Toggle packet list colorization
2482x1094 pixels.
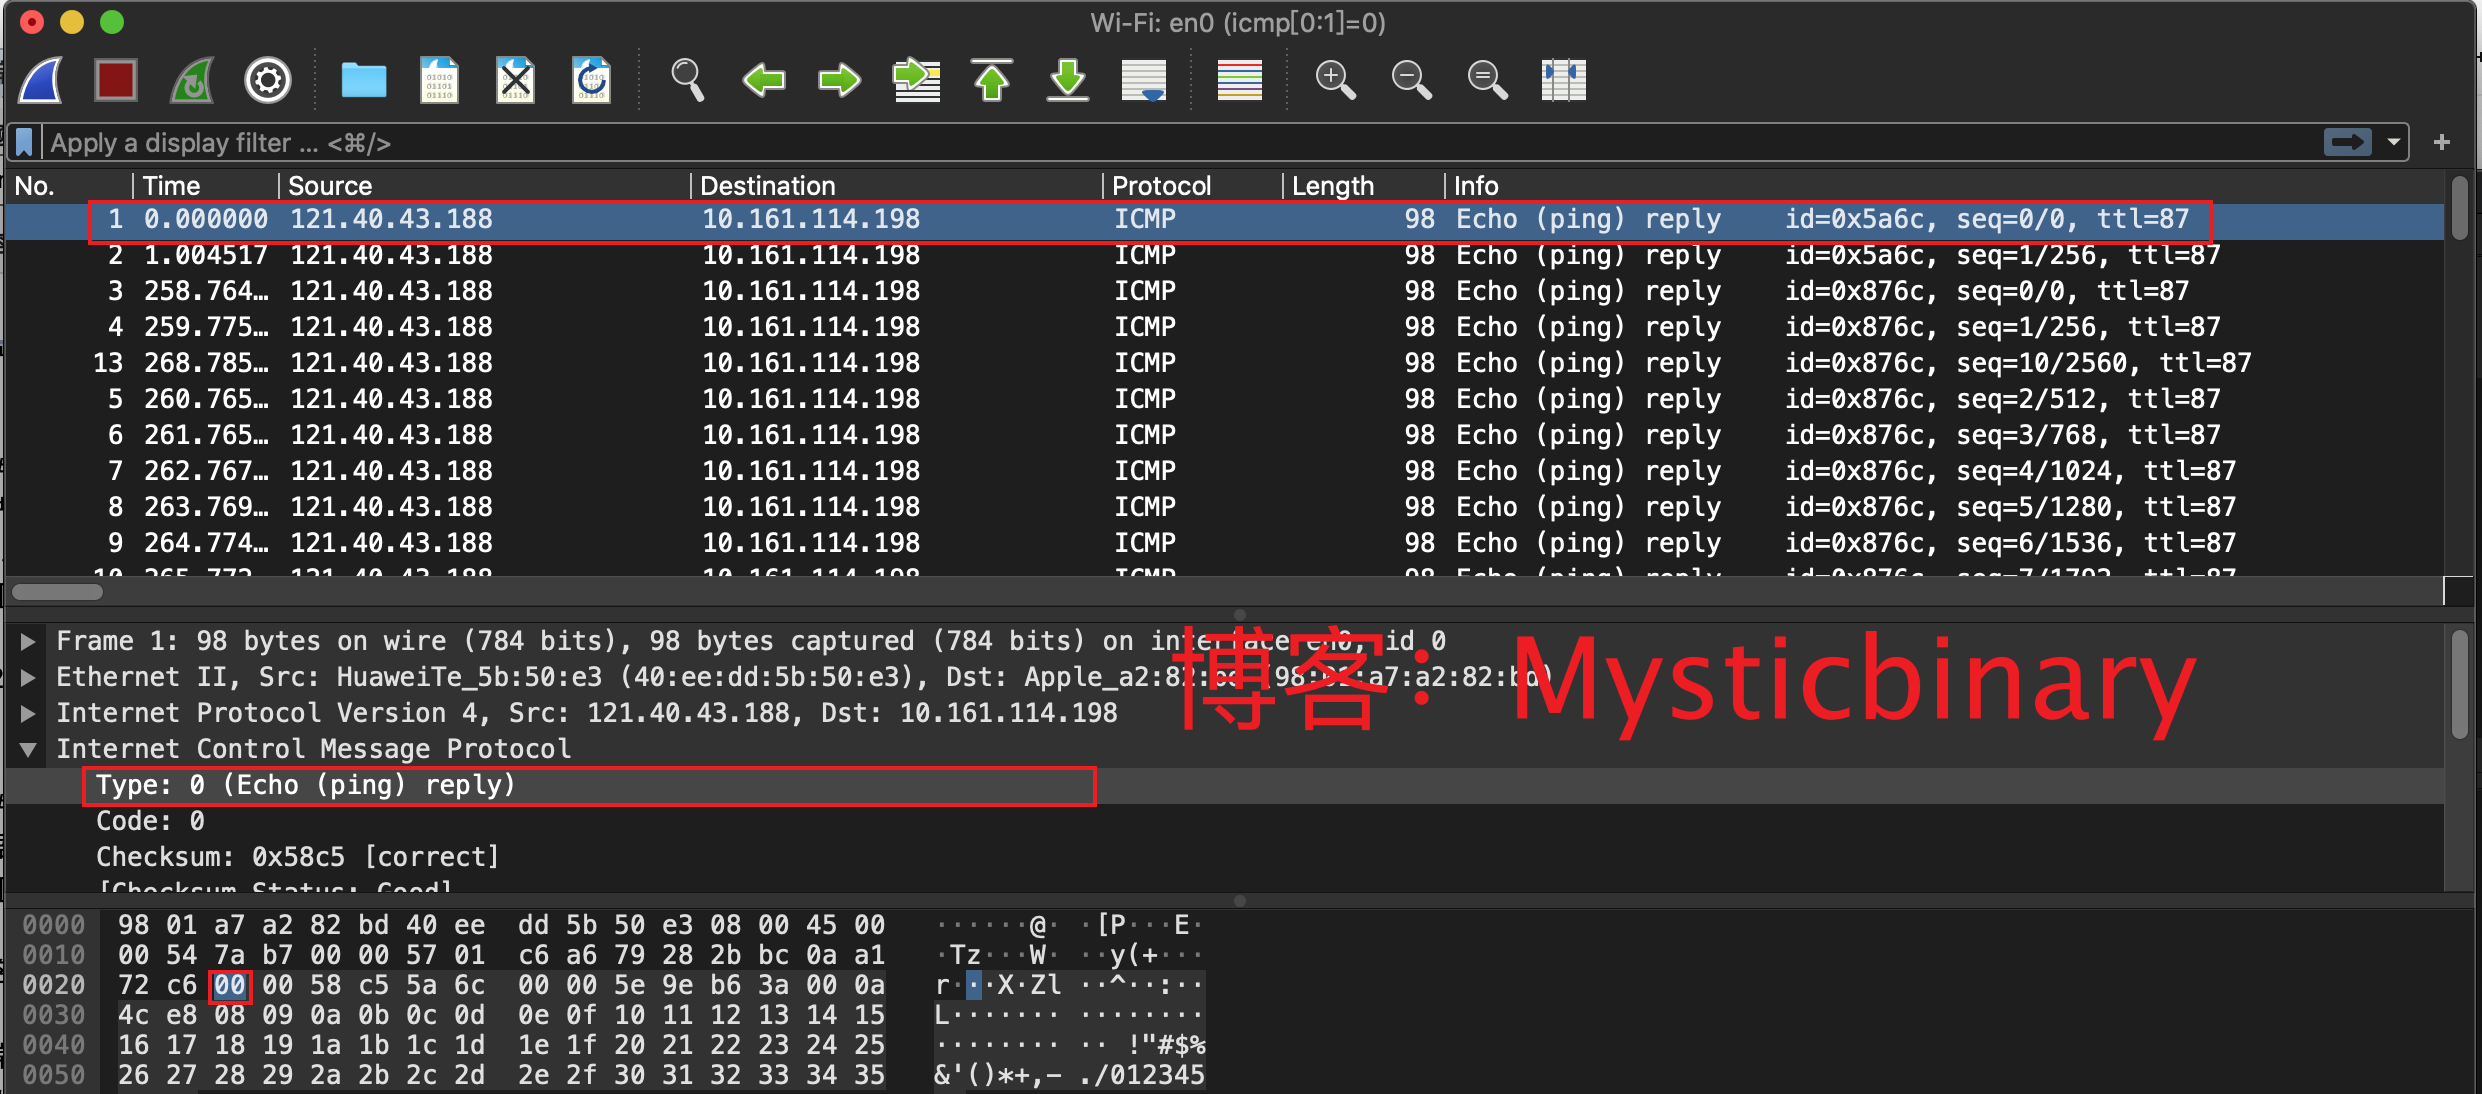[1239, 80]
